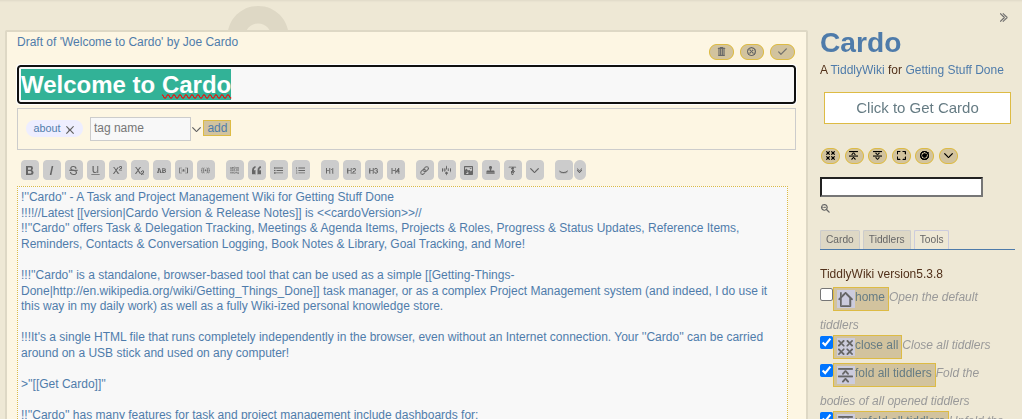This screenshot has height=419, width=1022.
Task: Click the excise text toolbar icon
Action: pyautogui.click(x=446, y=171)
